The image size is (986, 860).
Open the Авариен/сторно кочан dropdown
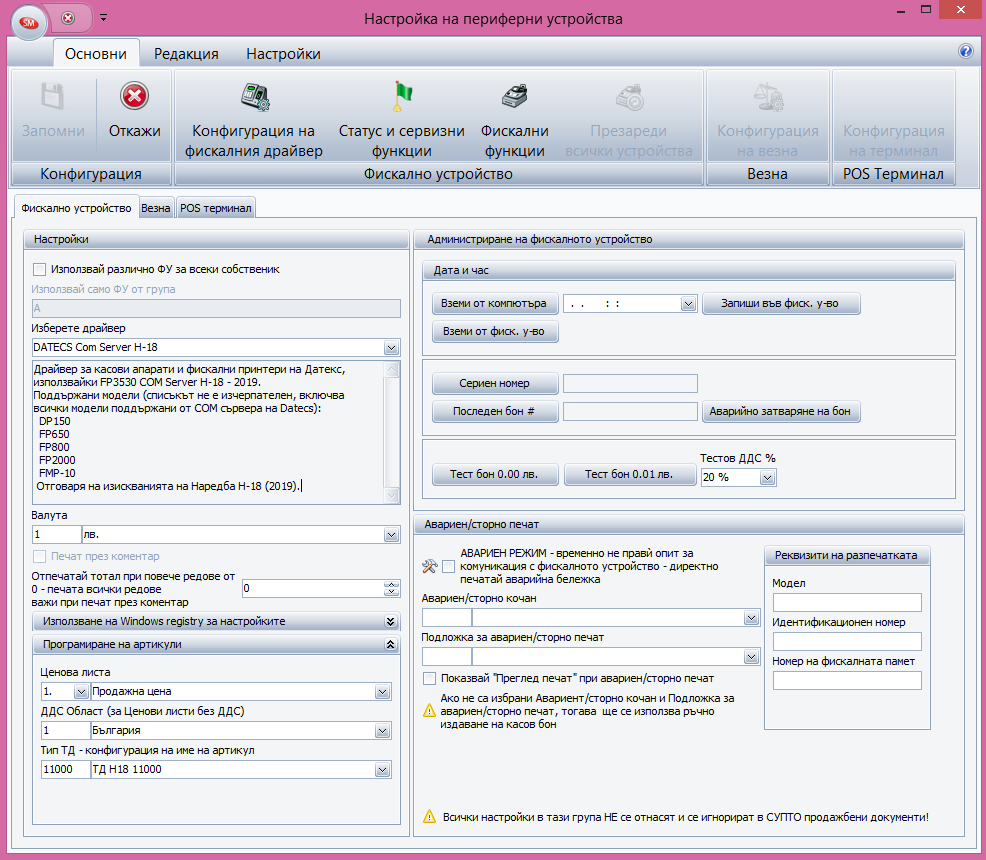click(x=751, y=618)
